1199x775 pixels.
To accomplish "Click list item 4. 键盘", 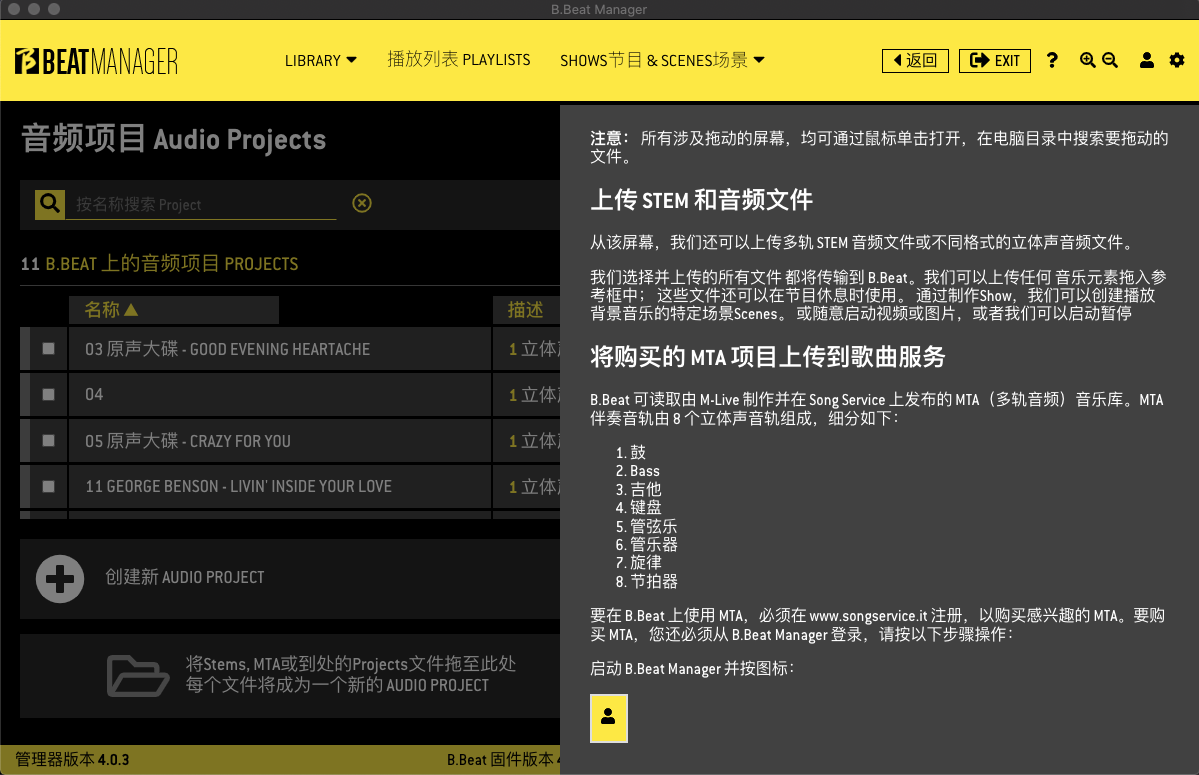I will [638, 507].
